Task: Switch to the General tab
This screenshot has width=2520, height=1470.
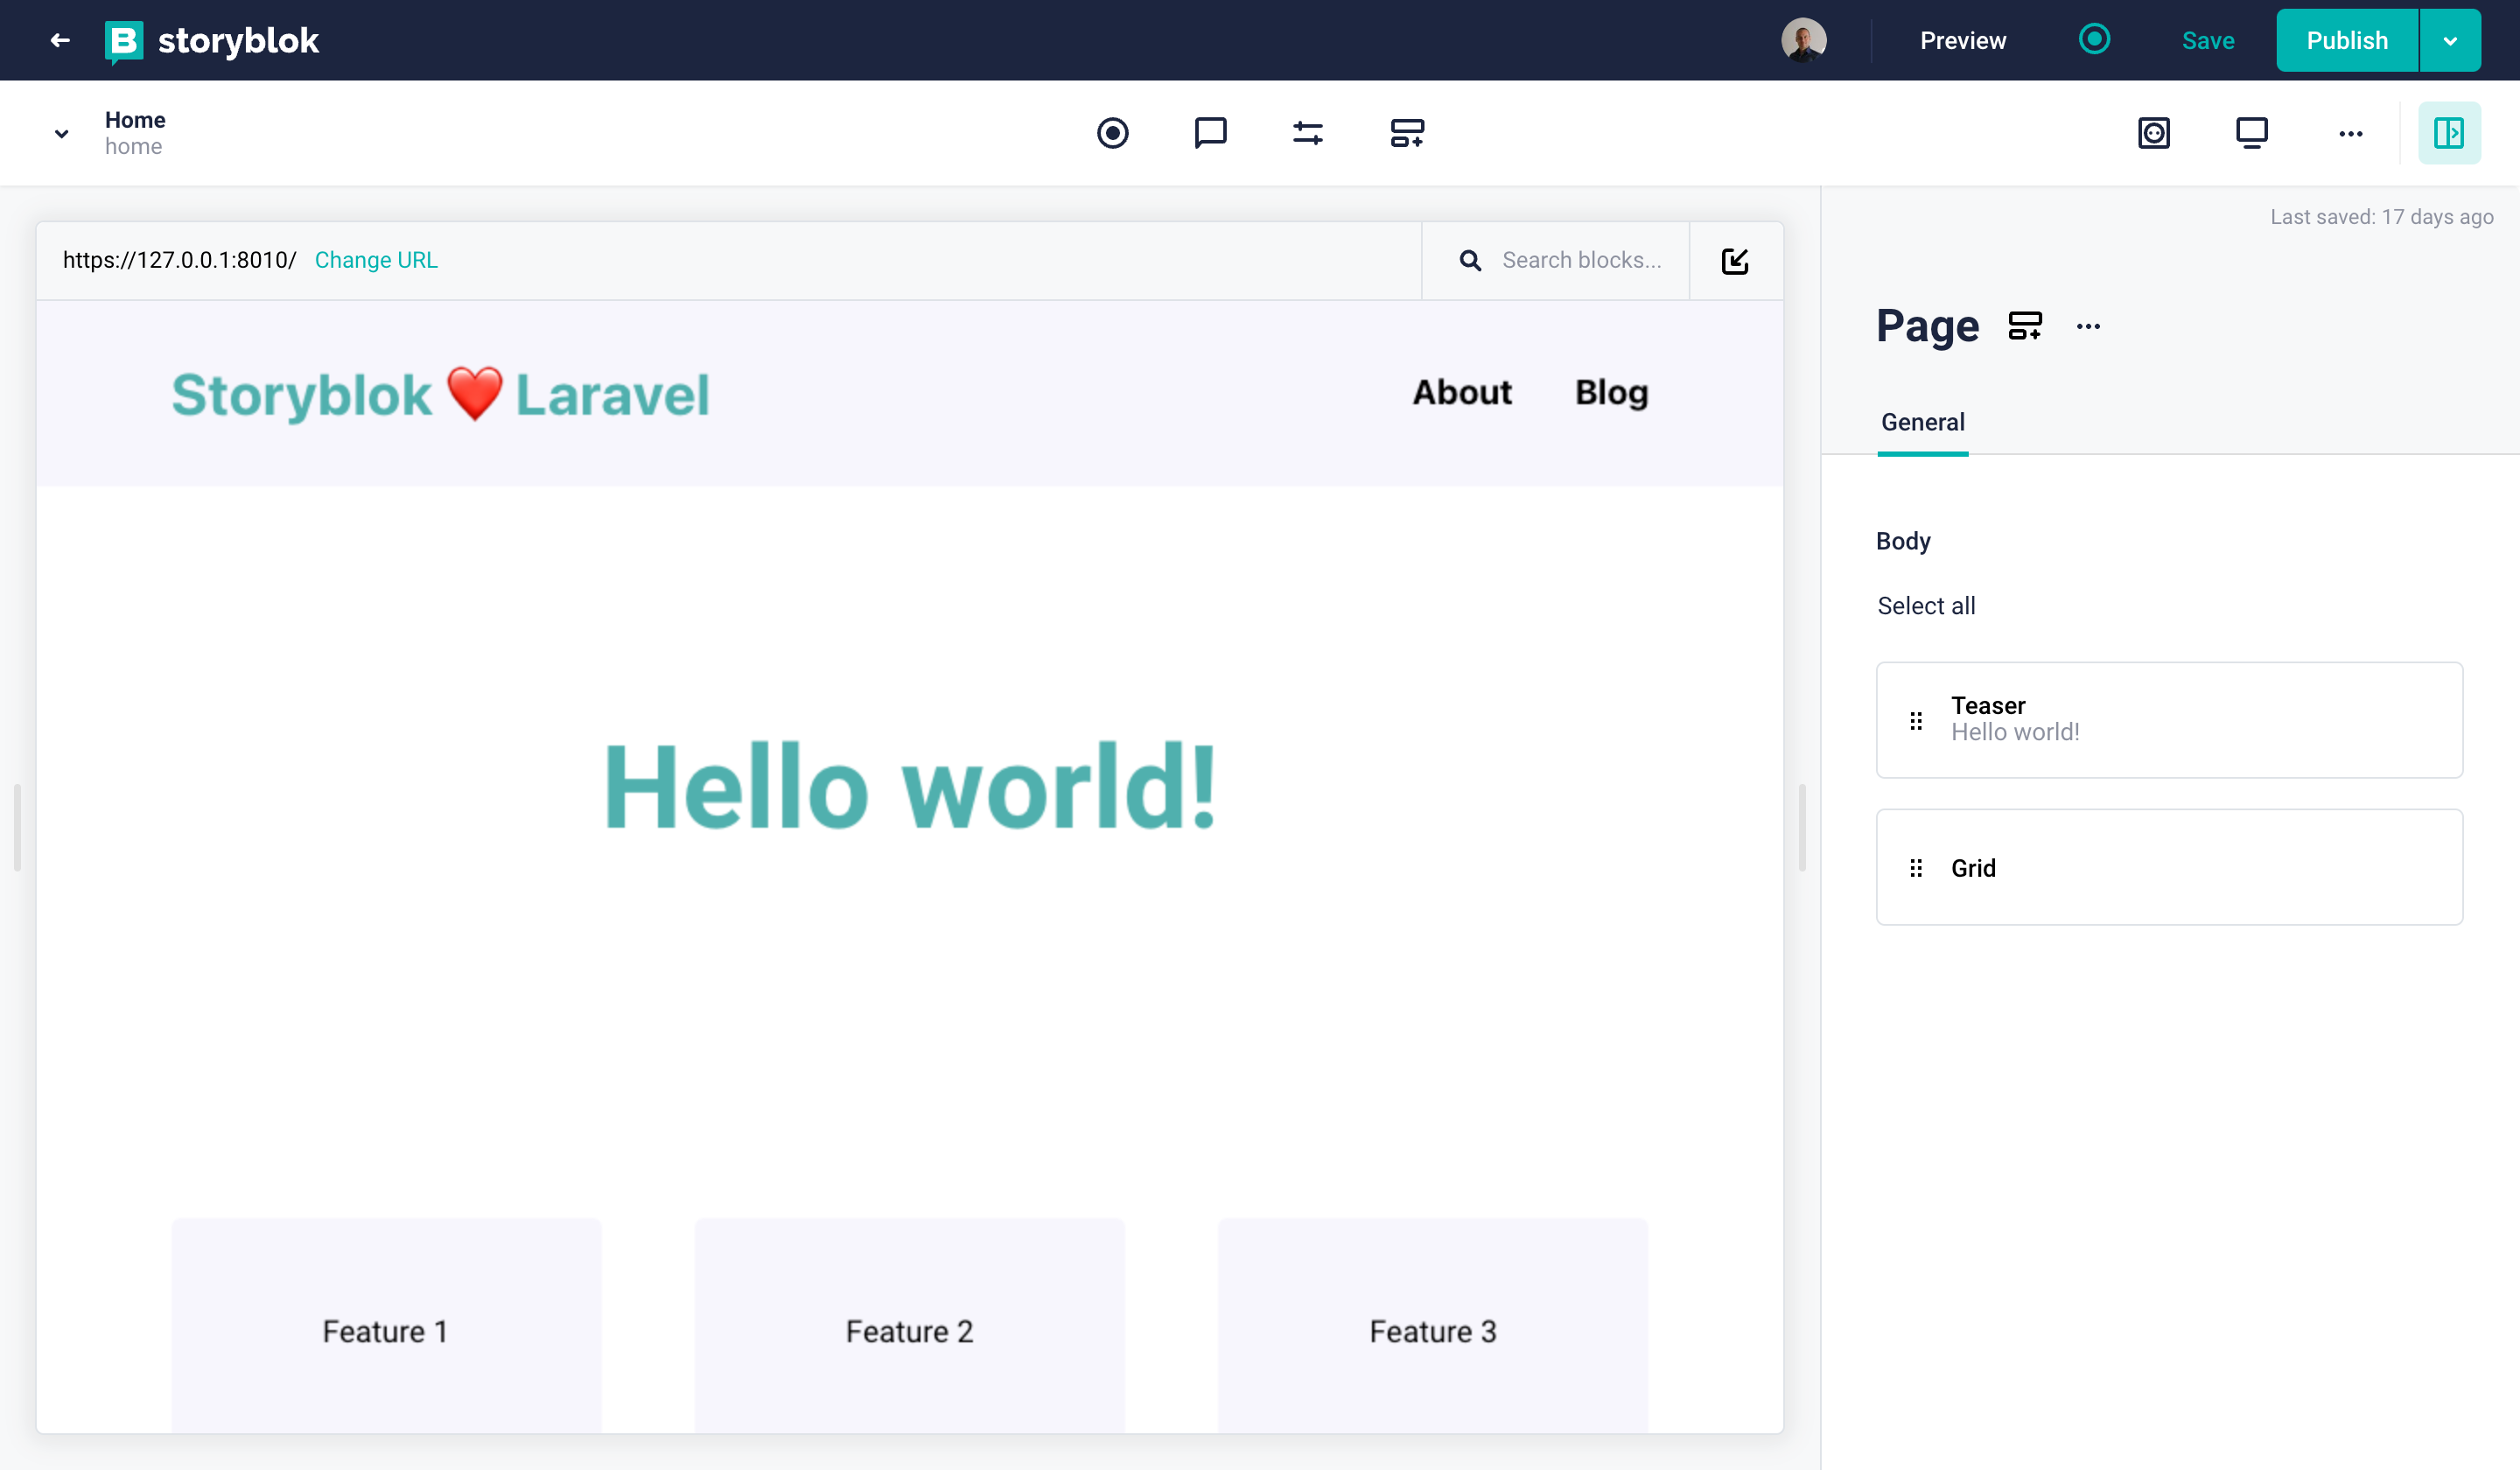Action: coord(1922,422)
